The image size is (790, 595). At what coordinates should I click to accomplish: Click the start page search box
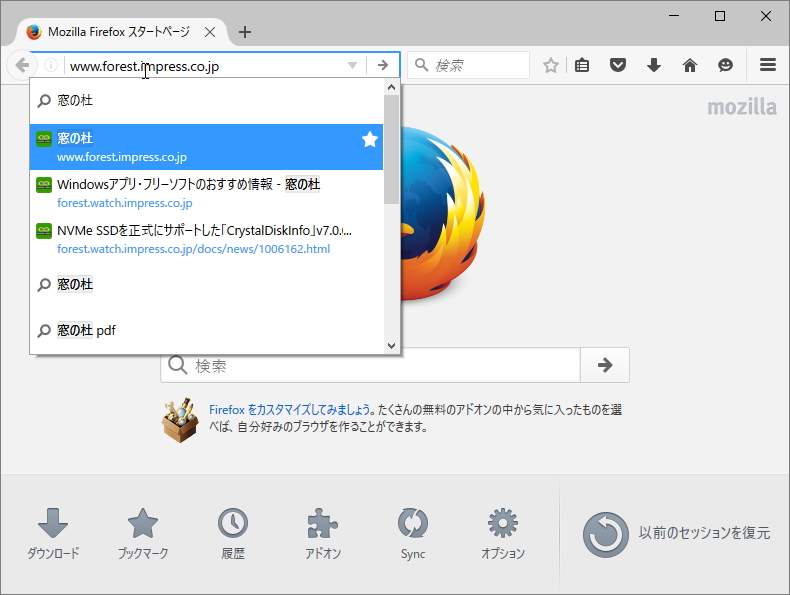371,365
